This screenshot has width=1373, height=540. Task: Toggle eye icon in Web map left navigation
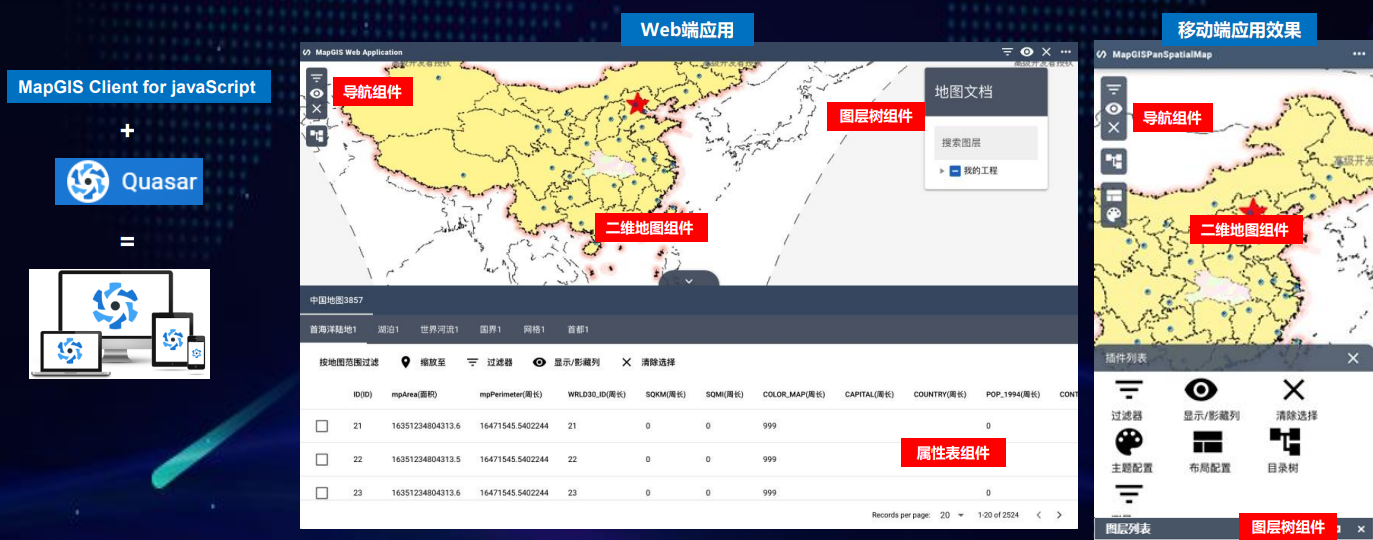click(316, 93)
